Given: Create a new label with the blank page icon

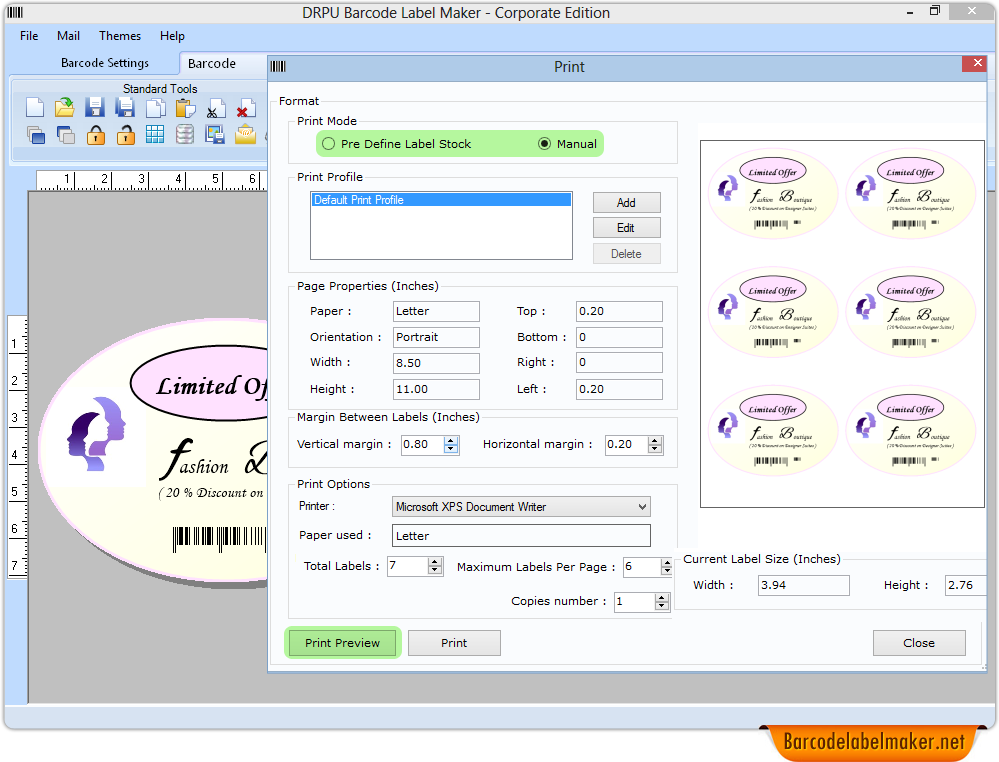Looking at the screenshot, I should (x=35, y=108).
